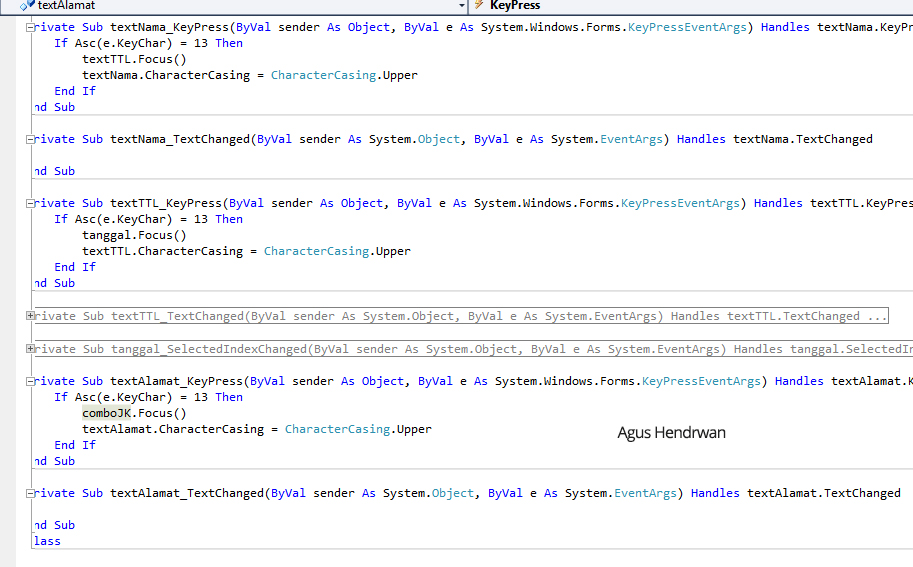
Task: Place cursor on textTTL.Focus() line
Action: point(134,59)
